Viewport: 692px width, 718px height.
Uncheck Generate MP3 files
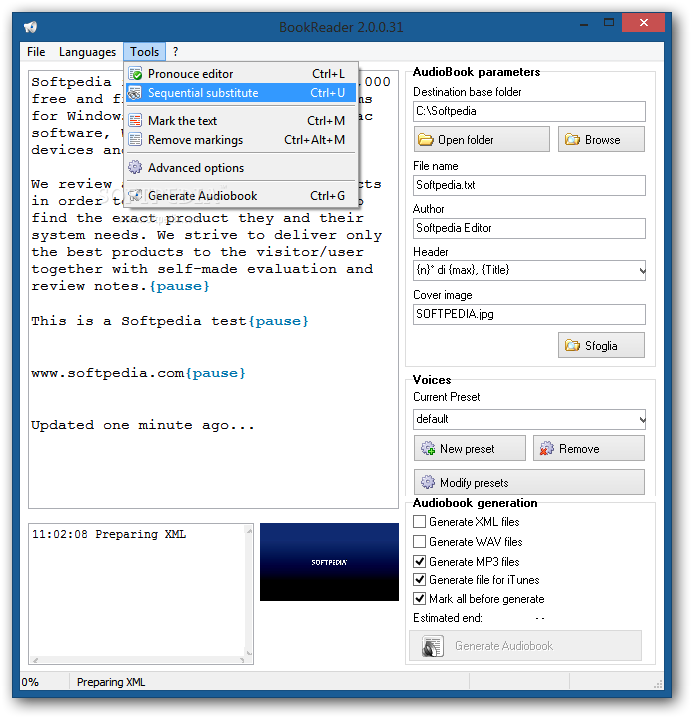pos(419,562)
